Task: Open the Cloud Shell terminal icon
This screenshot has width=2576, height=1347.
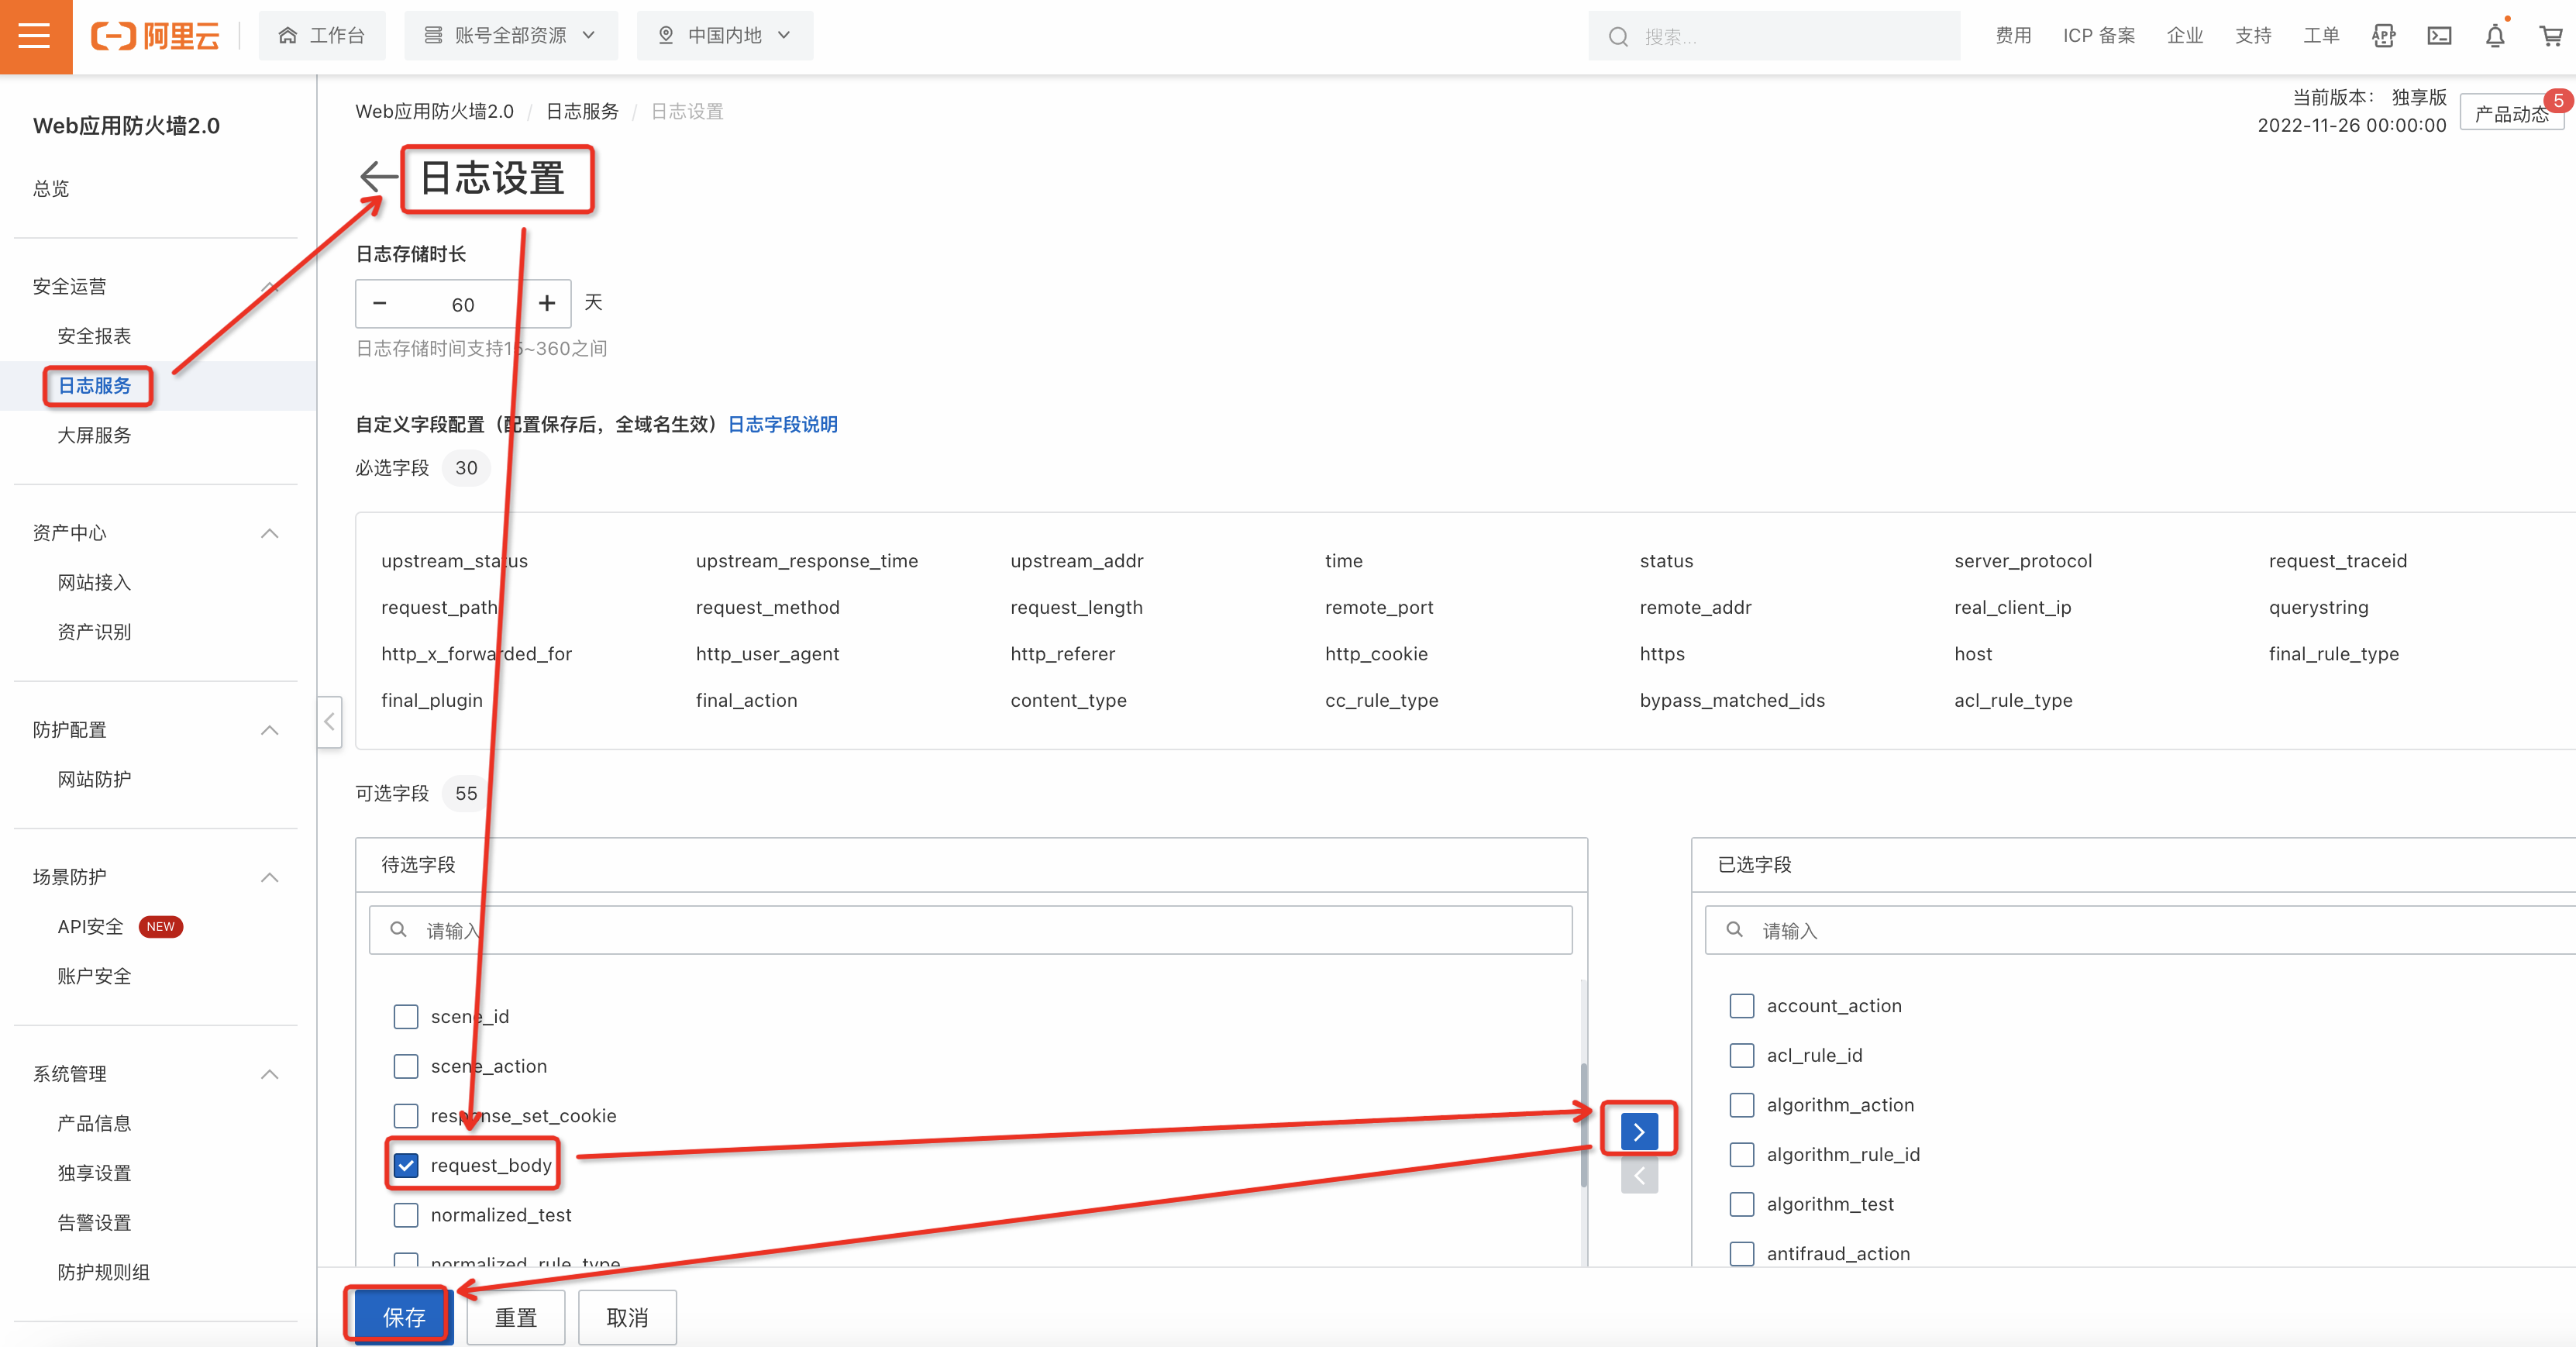Action: point(2439,36)
